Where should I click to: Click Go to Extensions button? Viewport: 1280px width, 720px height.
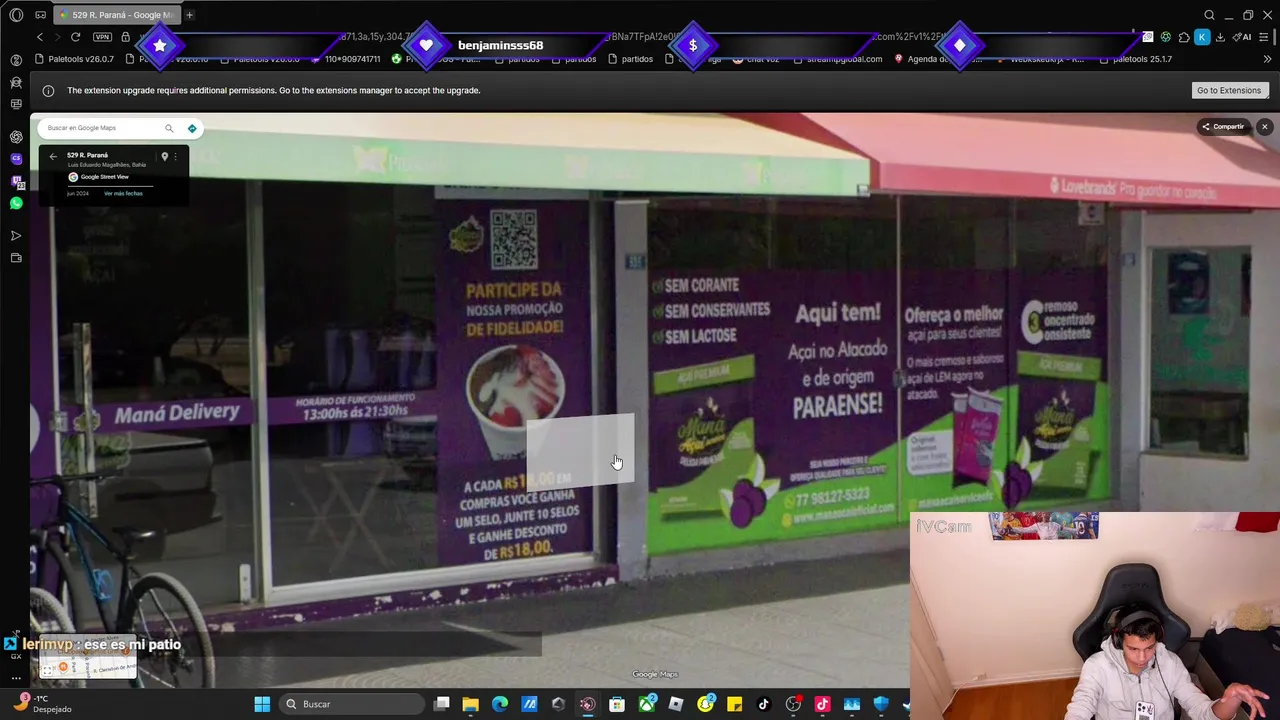(x=1229, y=90)
